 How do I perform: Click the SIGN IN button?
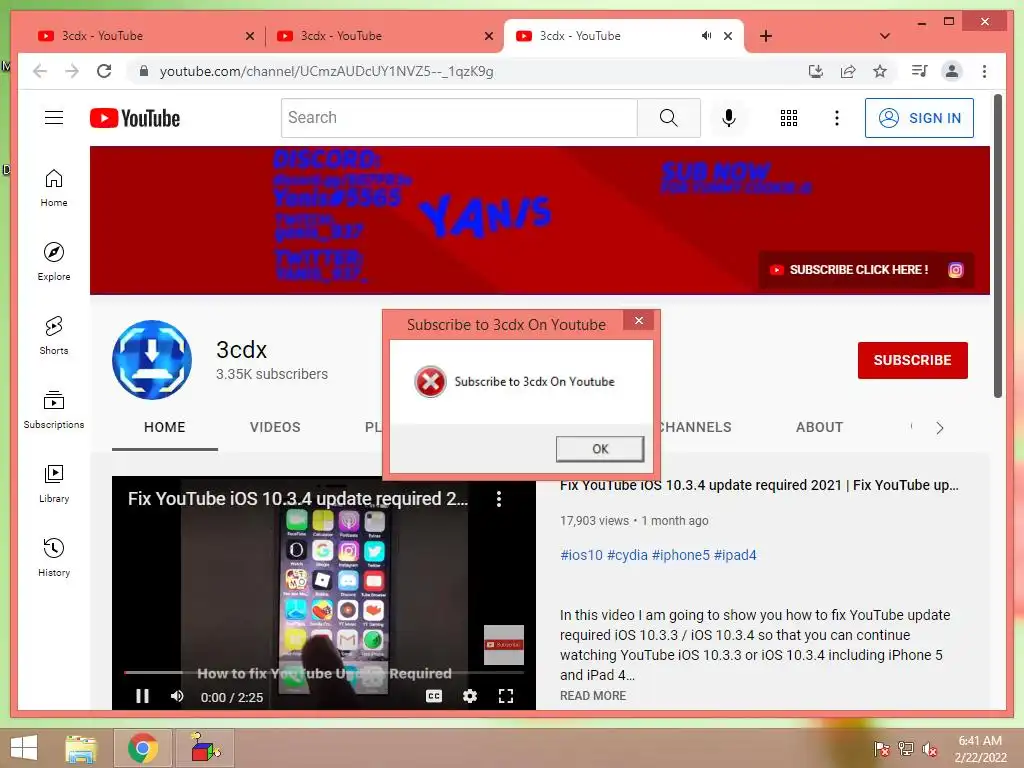pyautogui.click(x=919, y=118)
